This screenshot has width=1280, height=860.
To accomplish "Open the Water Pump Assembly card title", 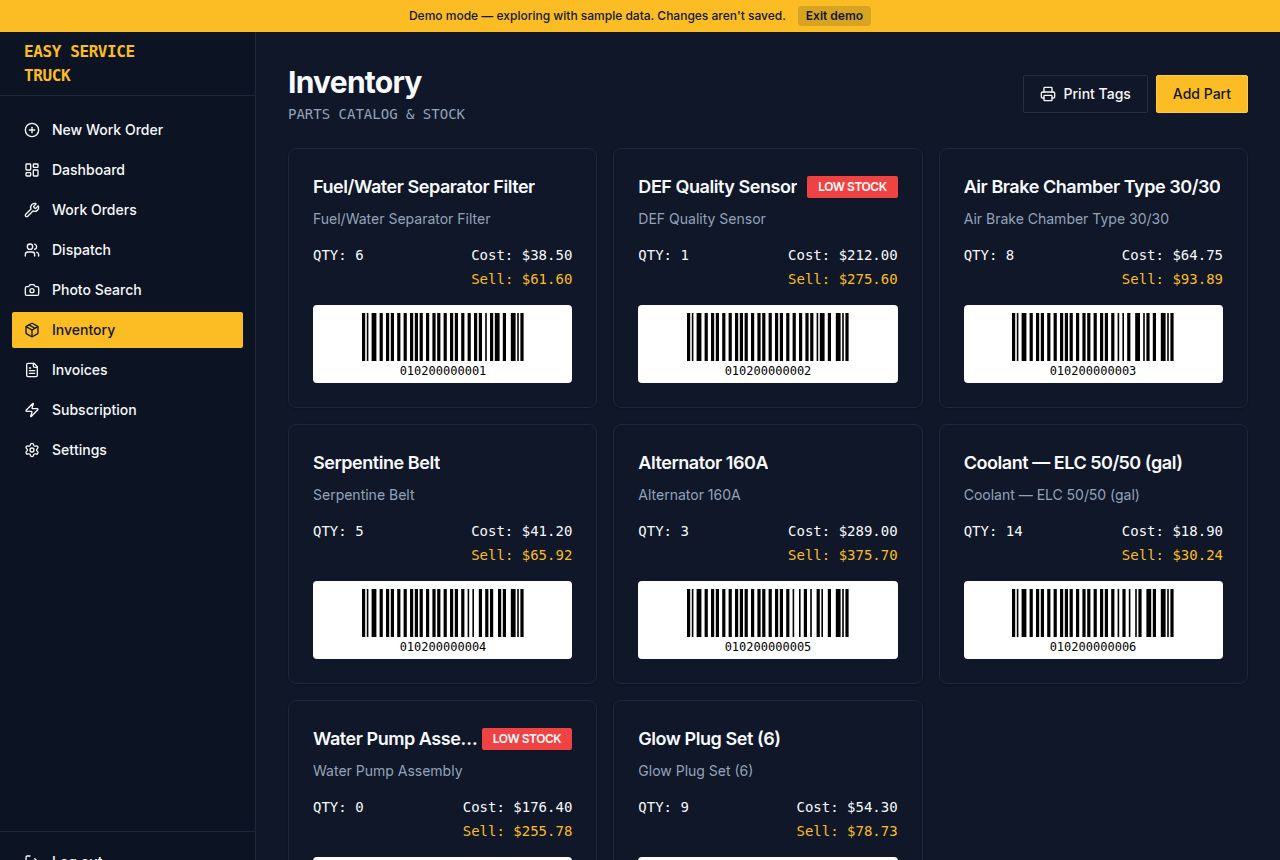I will click(395, 739).
